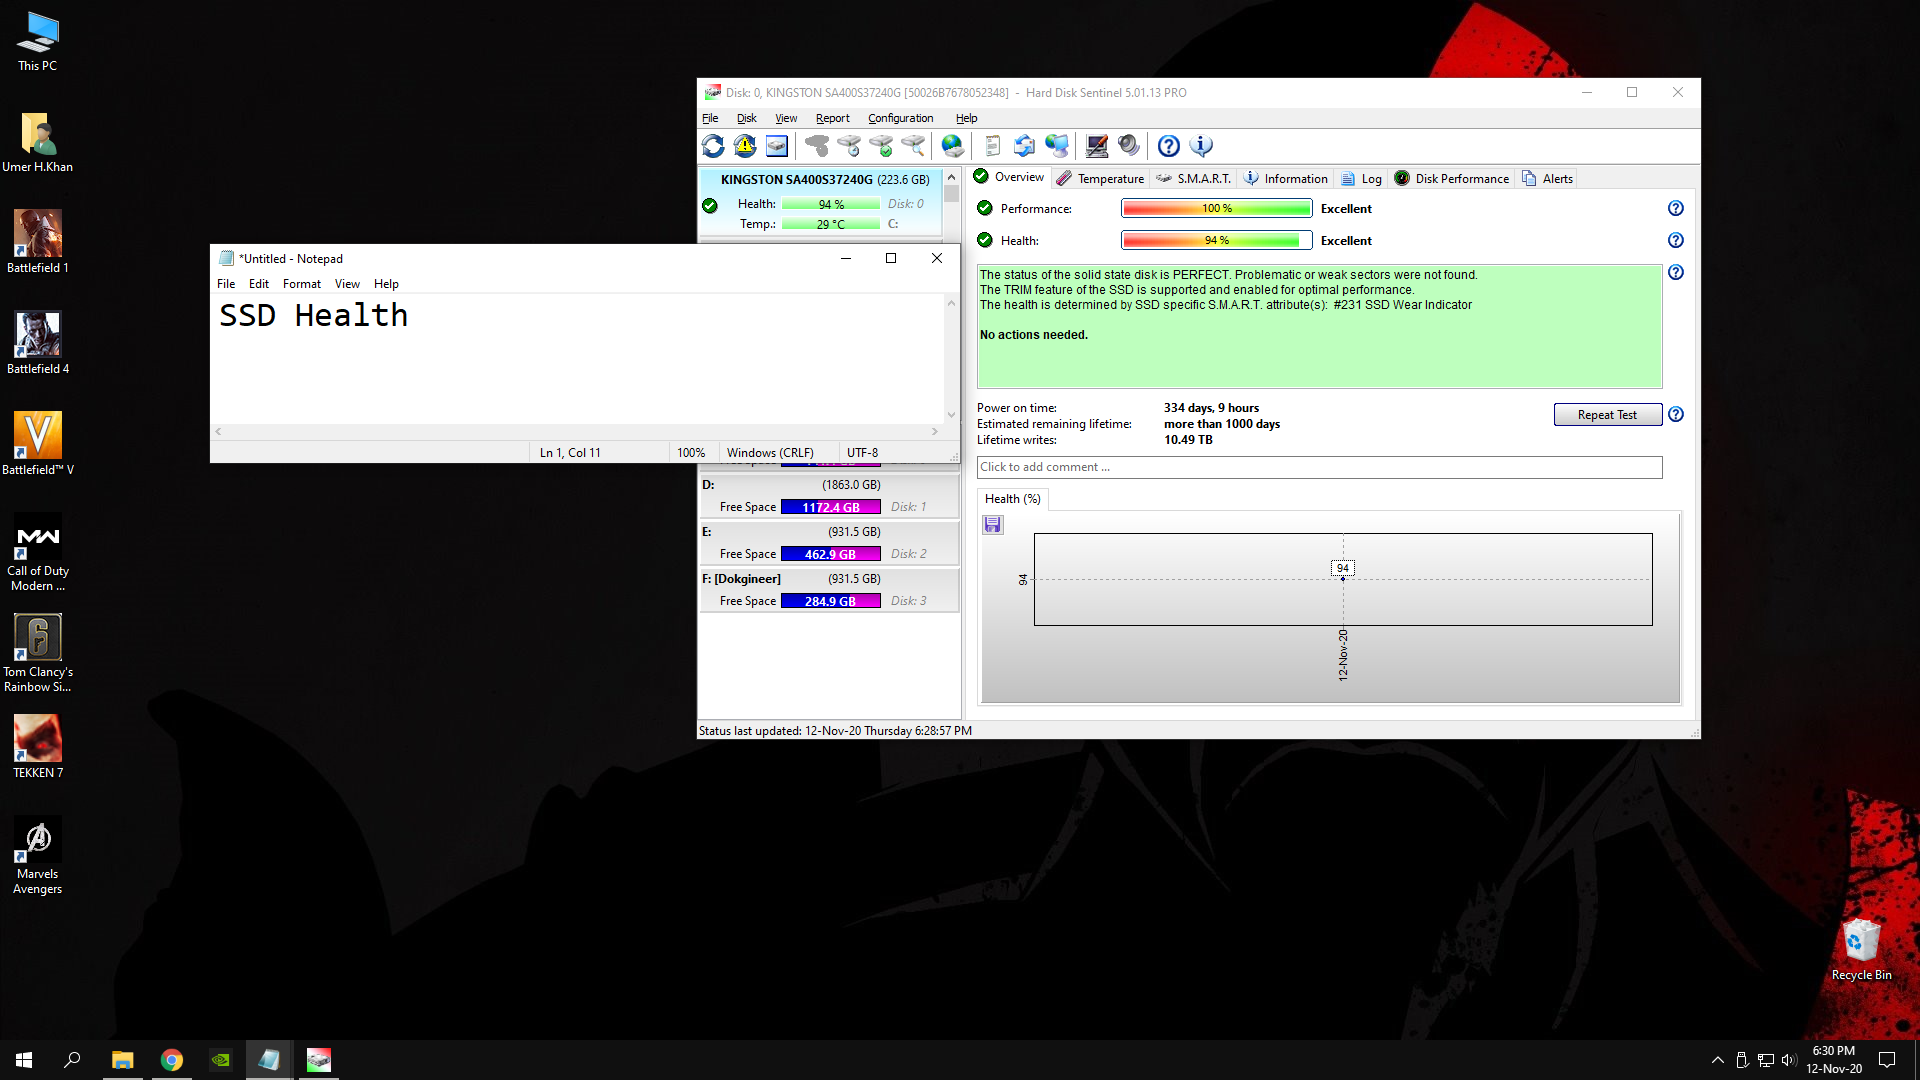This screenshot has height=1080, width=1920.
Task: Click the notepad report toolbar icon
Action: [992, 146]
